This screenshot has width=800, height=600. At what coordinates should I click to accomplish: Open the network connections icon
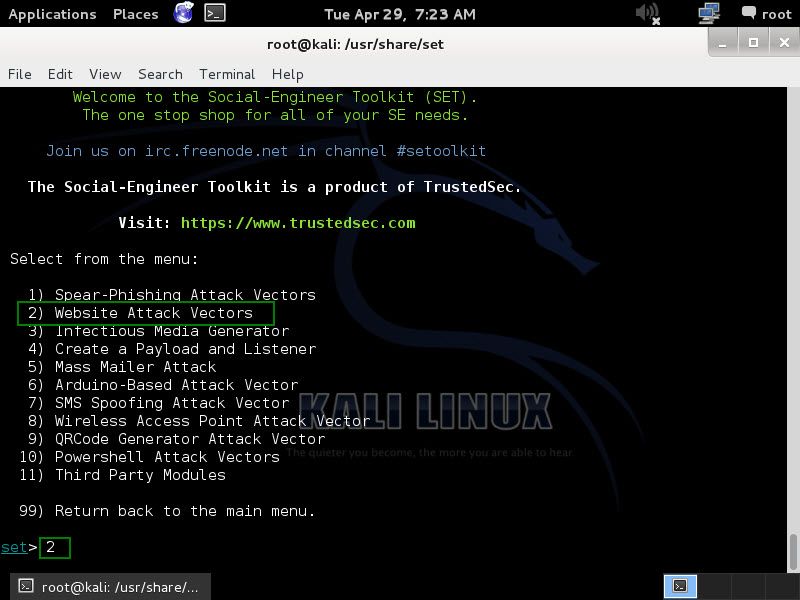pos(709,13)
